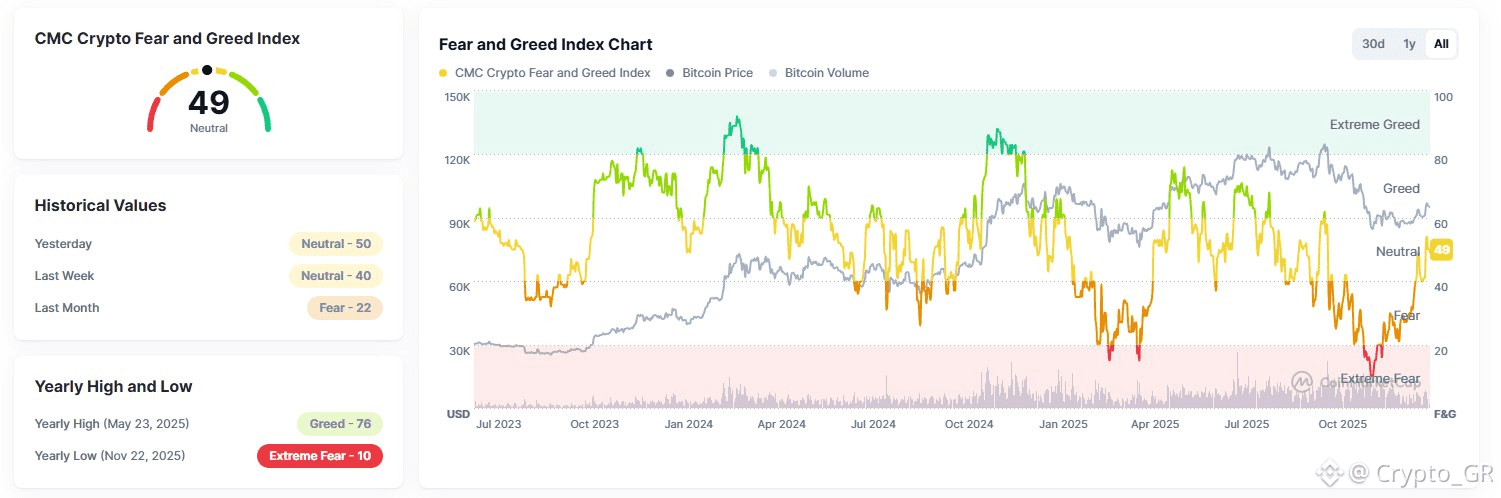Image resolution: width=1501 pixels, height=498 pixels.
Task: Switch chart range to 30d
Action: pyautogui.click(x=1373, y=44)
